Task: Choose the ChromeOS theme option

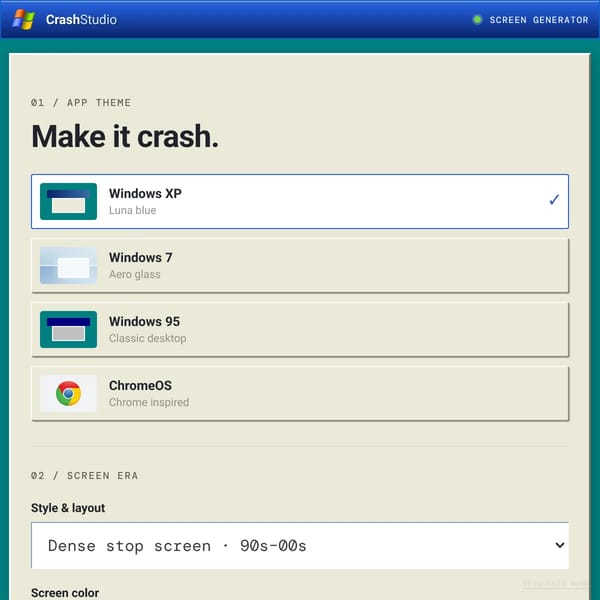Action: pos(300,393)
